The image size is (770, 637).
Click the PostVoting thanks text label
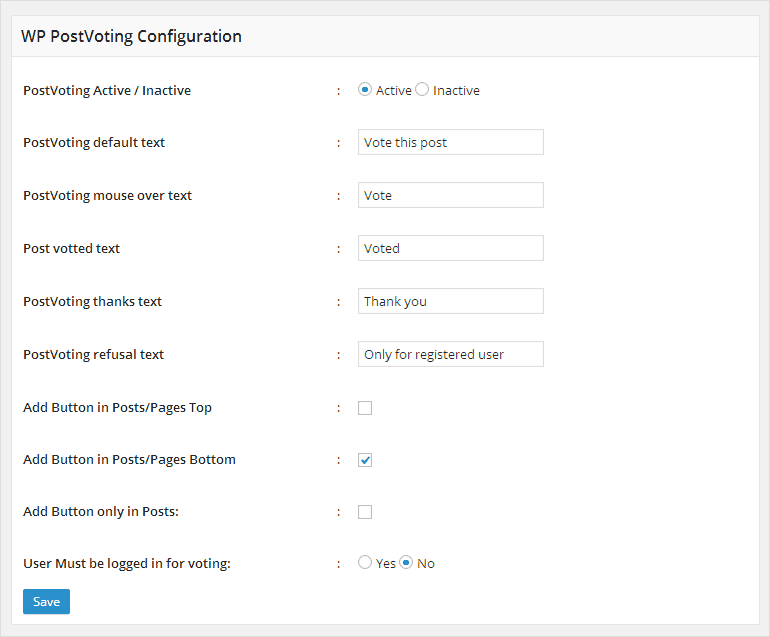pyautogui.click(x=92, y=302)
